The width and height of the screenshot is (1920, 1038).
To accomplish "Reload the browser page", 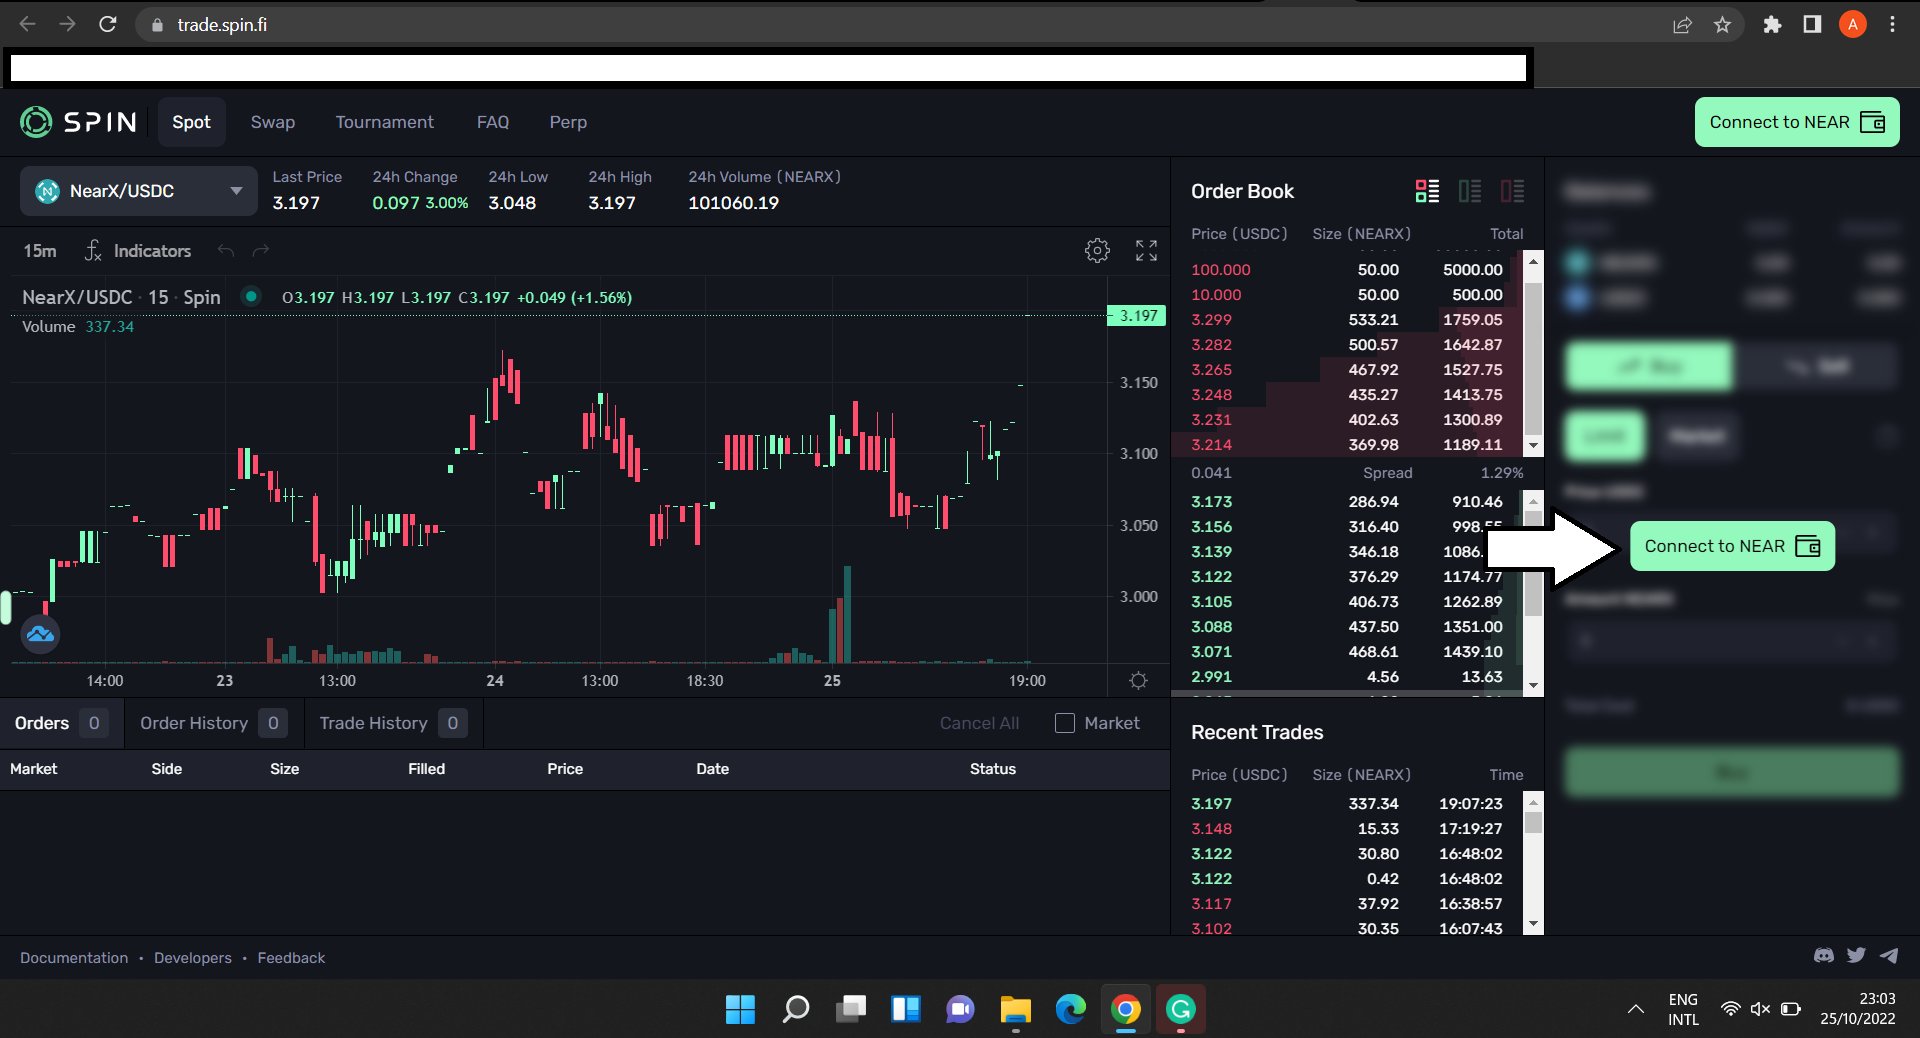I will pyautogui.click(x=108, y=24).
